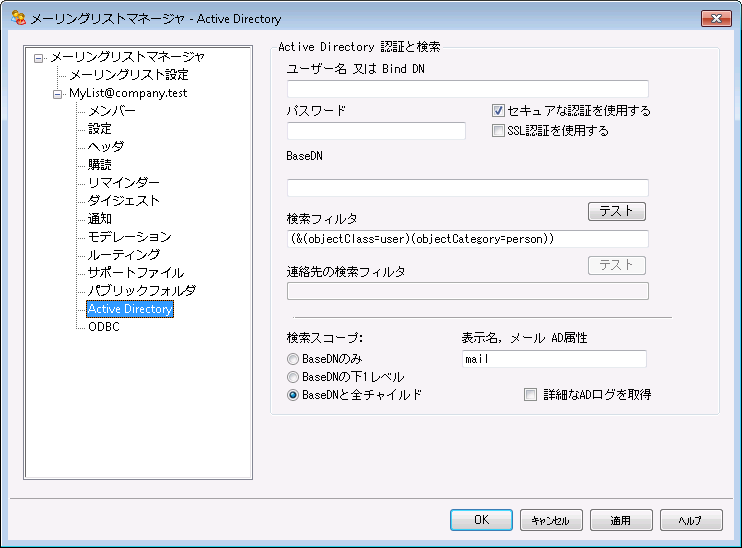The image size is (742, 548).
Task: Open help with the ヘルプ button
Action: [x=691, y=520]
